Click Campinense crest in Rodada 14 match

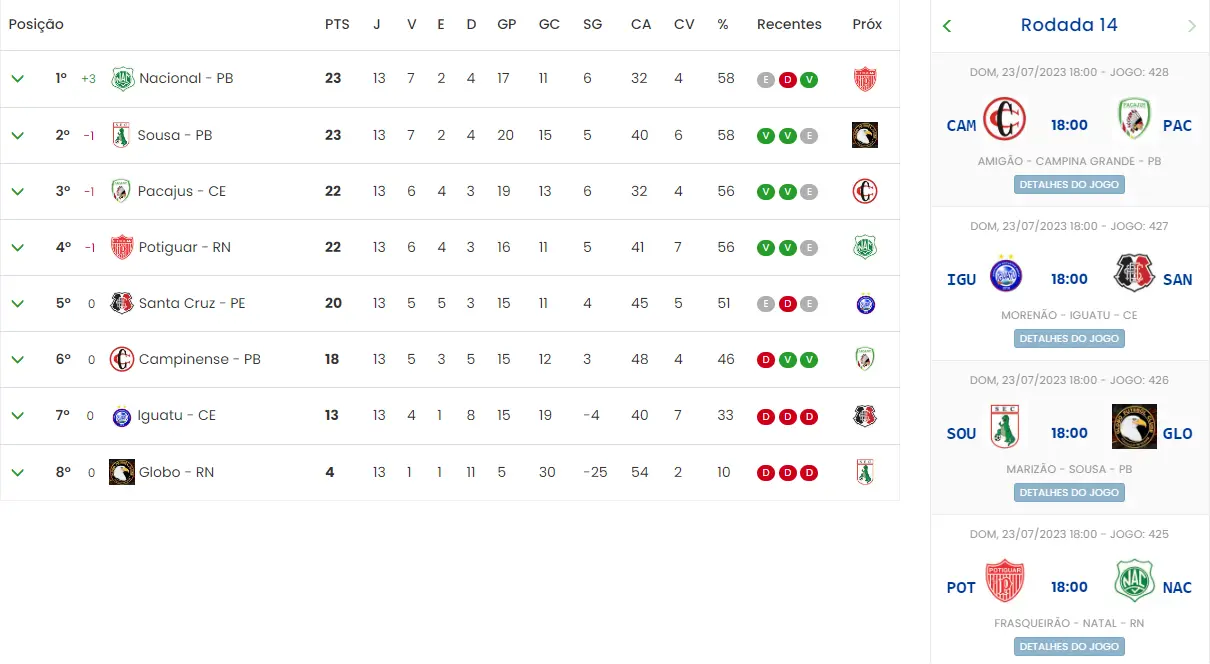(1005, 120)
